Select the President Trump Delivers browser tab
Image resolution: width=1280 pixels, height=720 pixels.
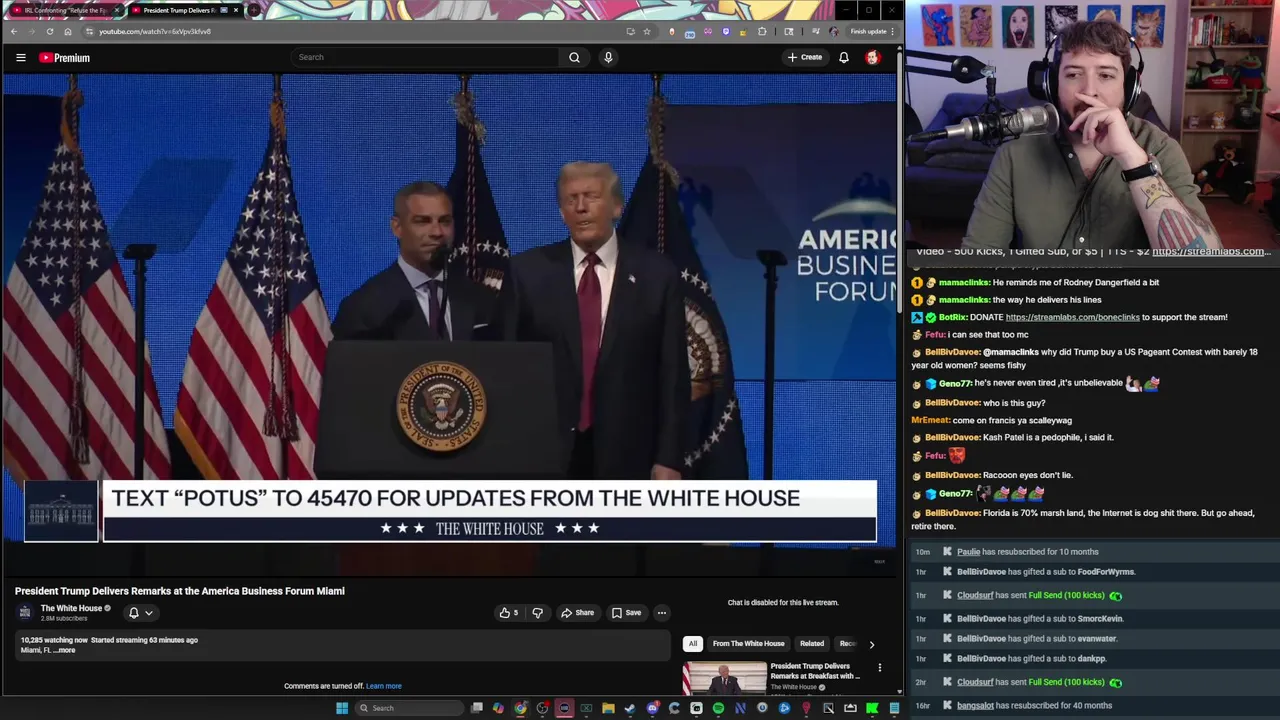tap(185, 10)
